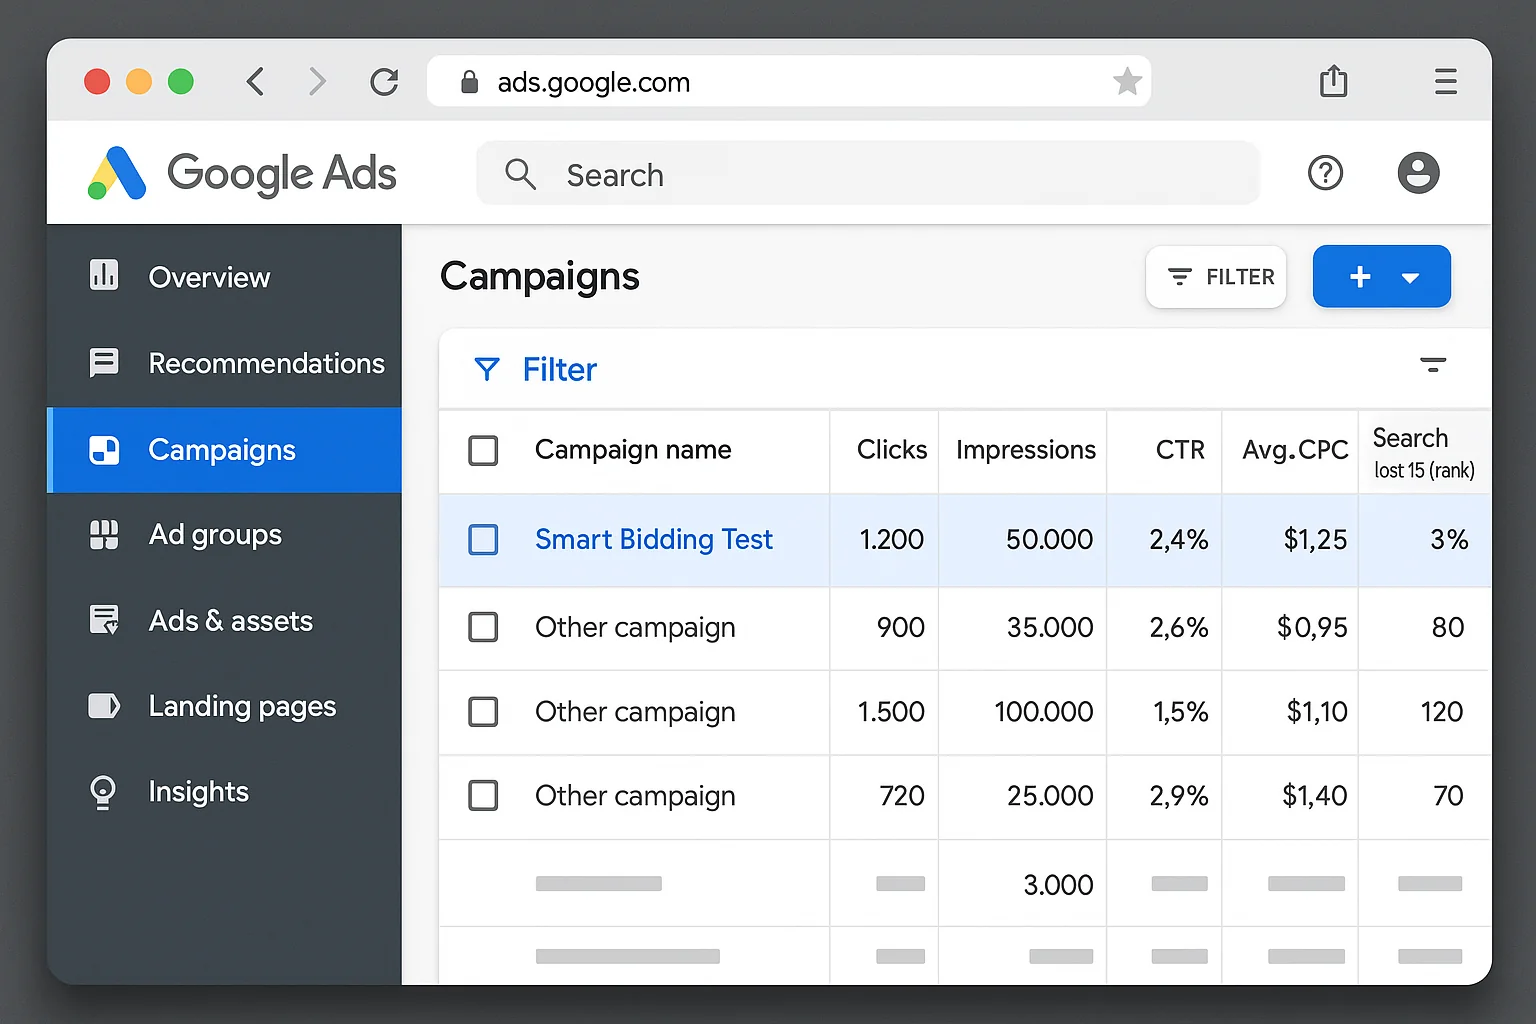Open the Overview section icon
Image resolution: width=1536 pixels, height=1024 pixels.
(104, 277)
